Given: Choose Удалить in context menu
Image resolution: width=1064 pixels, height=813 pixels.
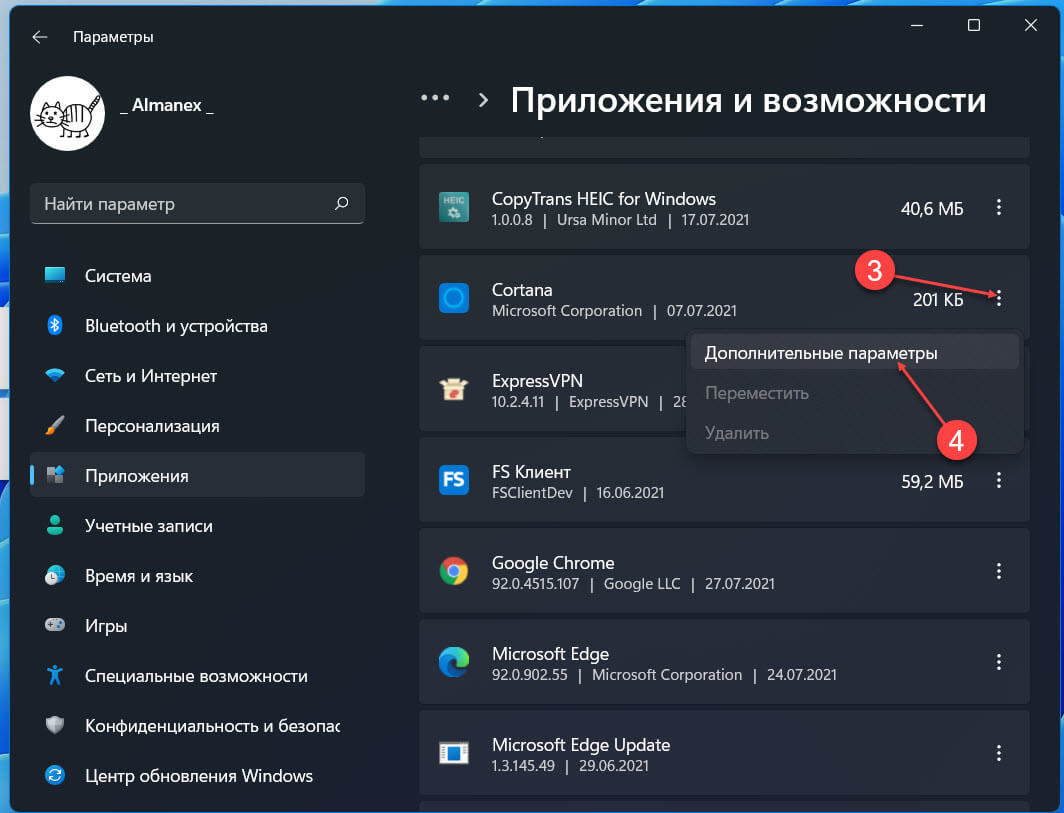Looking at the screenshot, I should pos(854,433).
